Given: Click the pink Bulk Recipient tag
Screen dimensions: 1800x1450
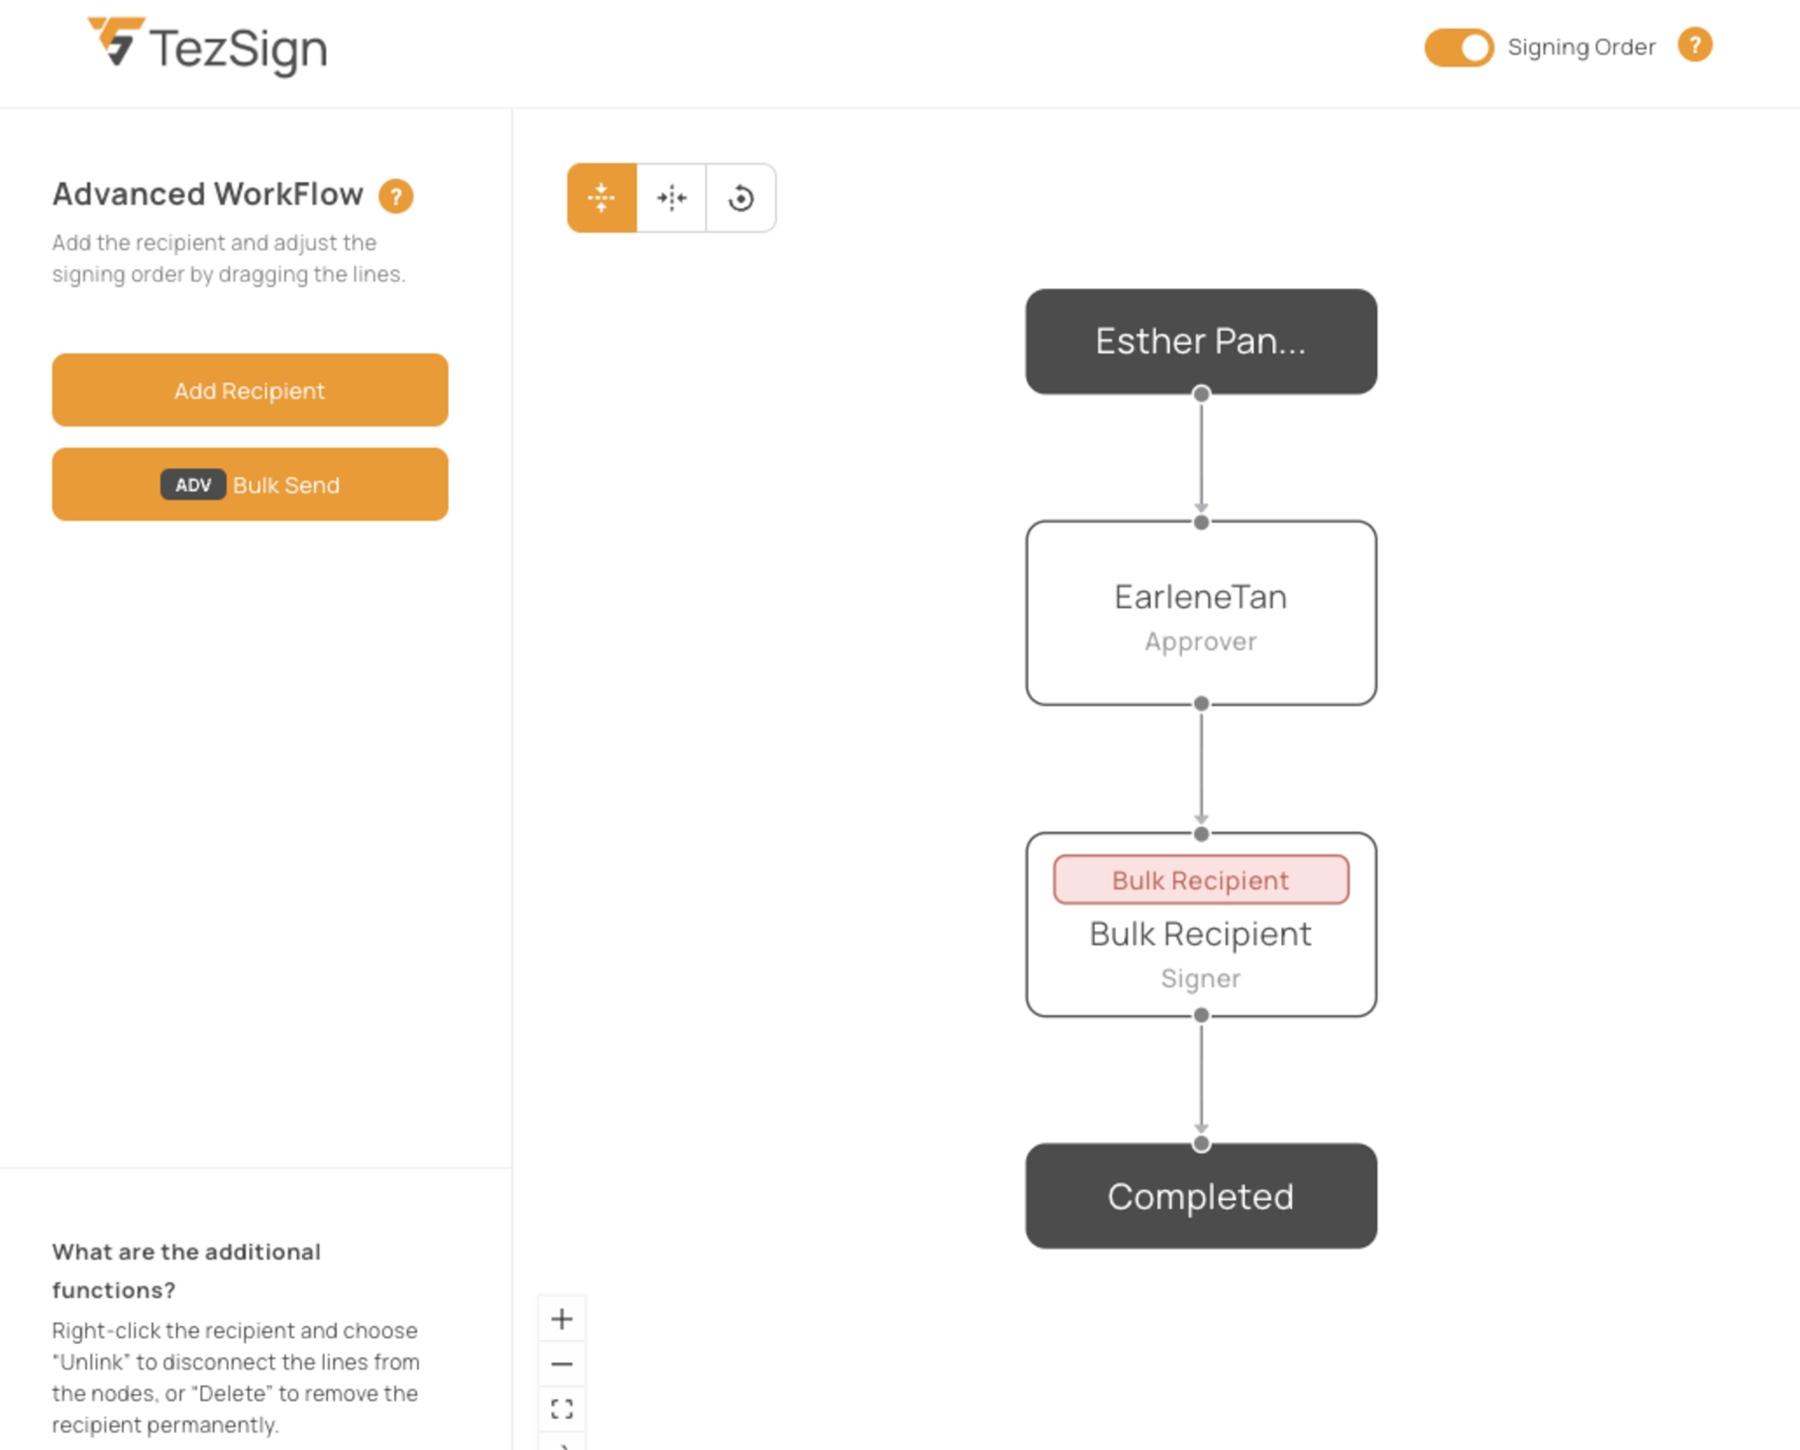Looking at the screenshot, I should [1201, 880].
